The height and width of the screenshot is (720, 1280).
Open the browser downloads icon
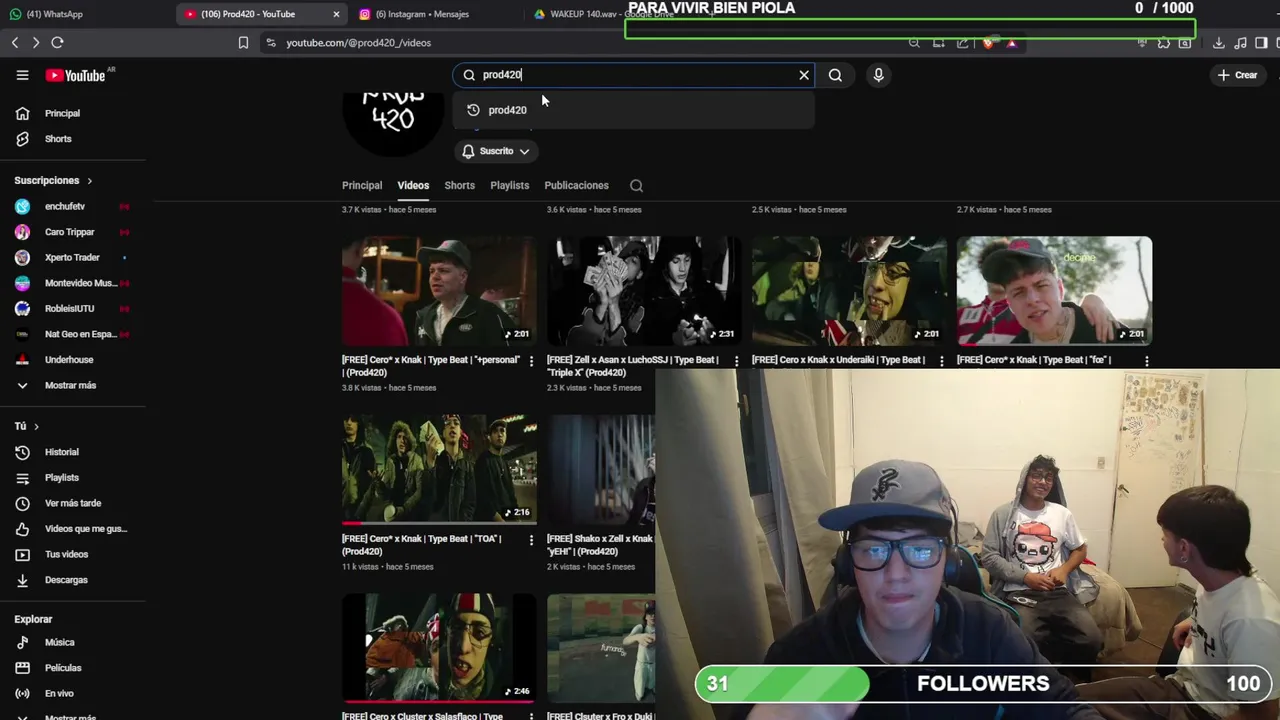coord(1218,43)
